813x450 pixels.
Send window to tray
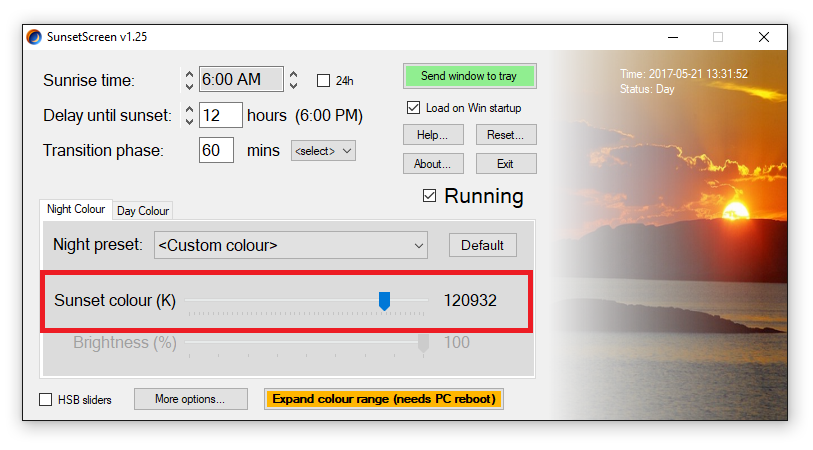point(469,76)
